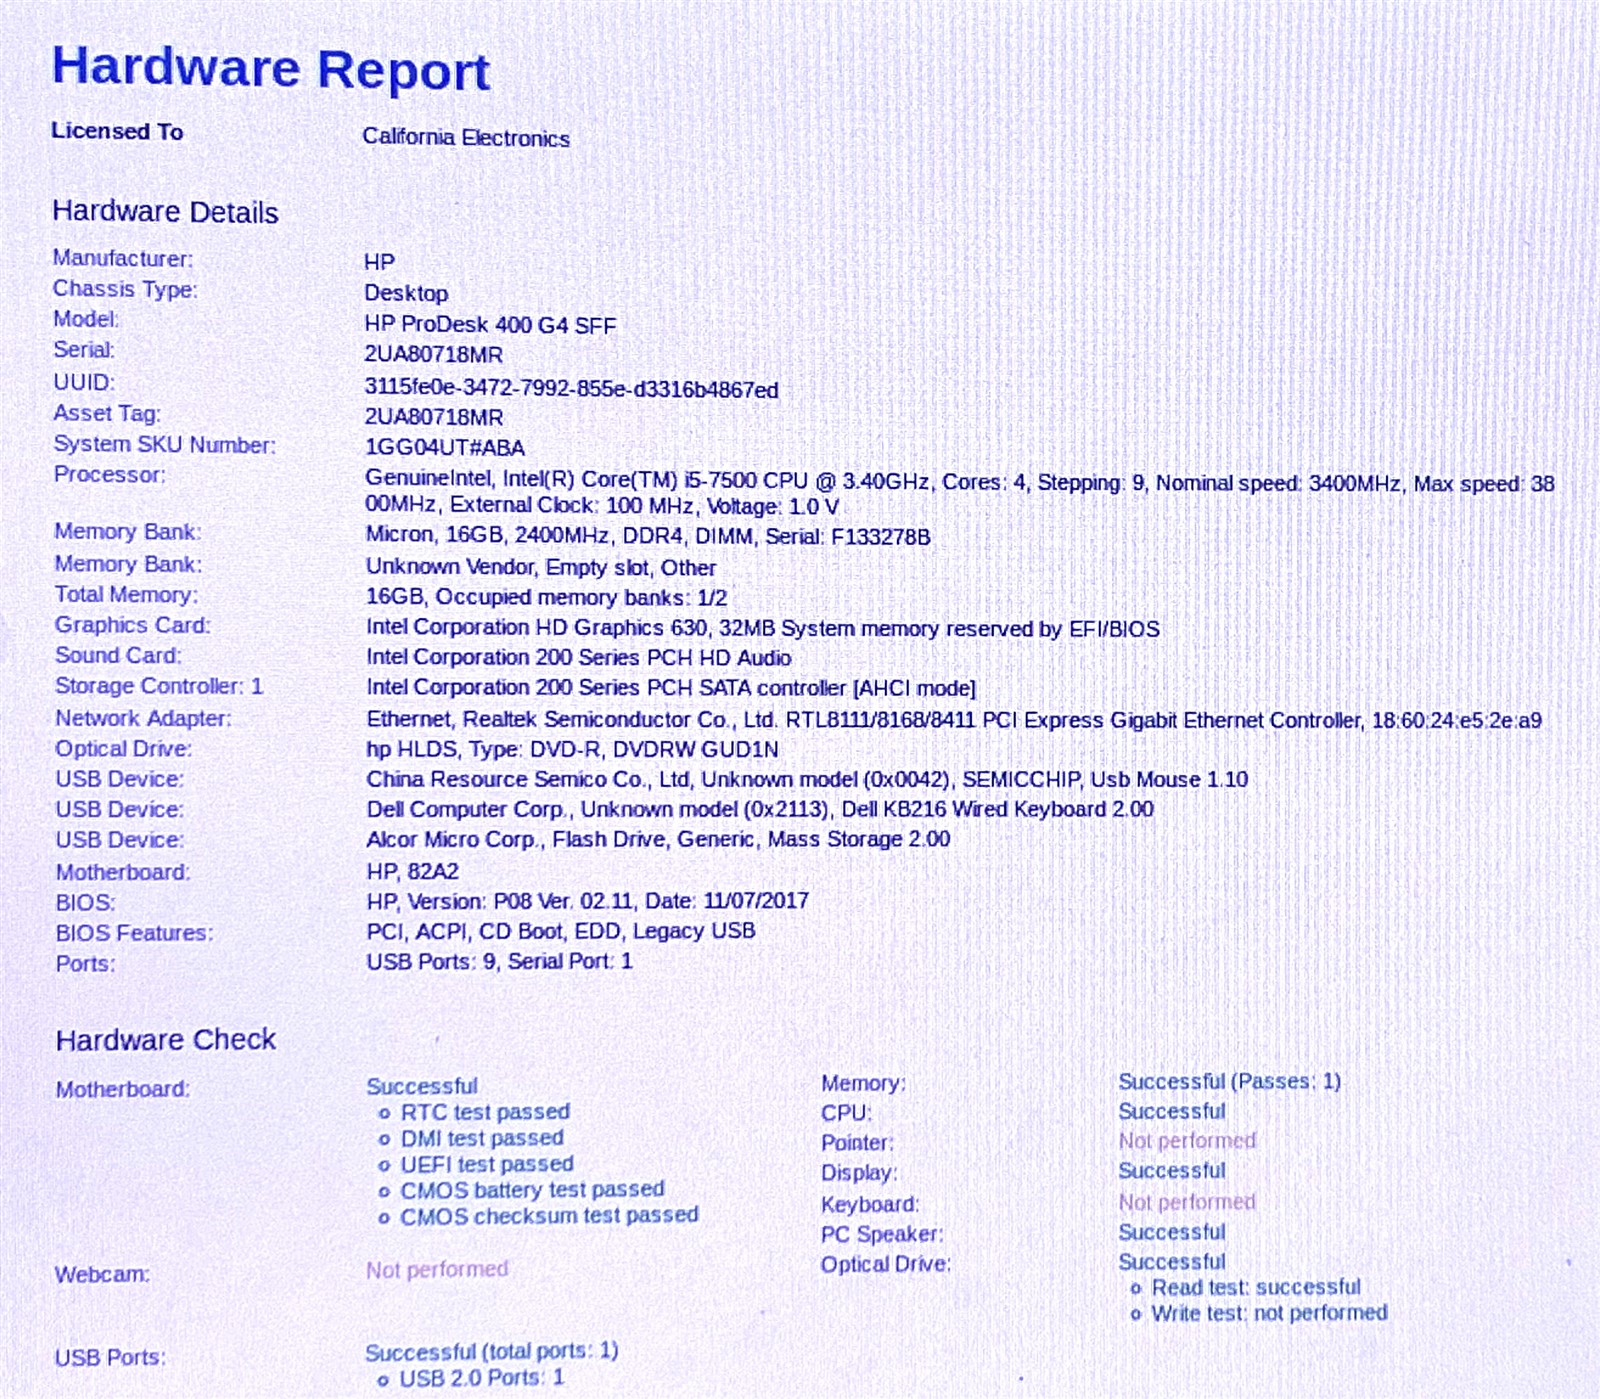Click the Alcor Micro Flash Drive entry
This screenshot has height=1399, width=1600.
click(x=658, y=839)
